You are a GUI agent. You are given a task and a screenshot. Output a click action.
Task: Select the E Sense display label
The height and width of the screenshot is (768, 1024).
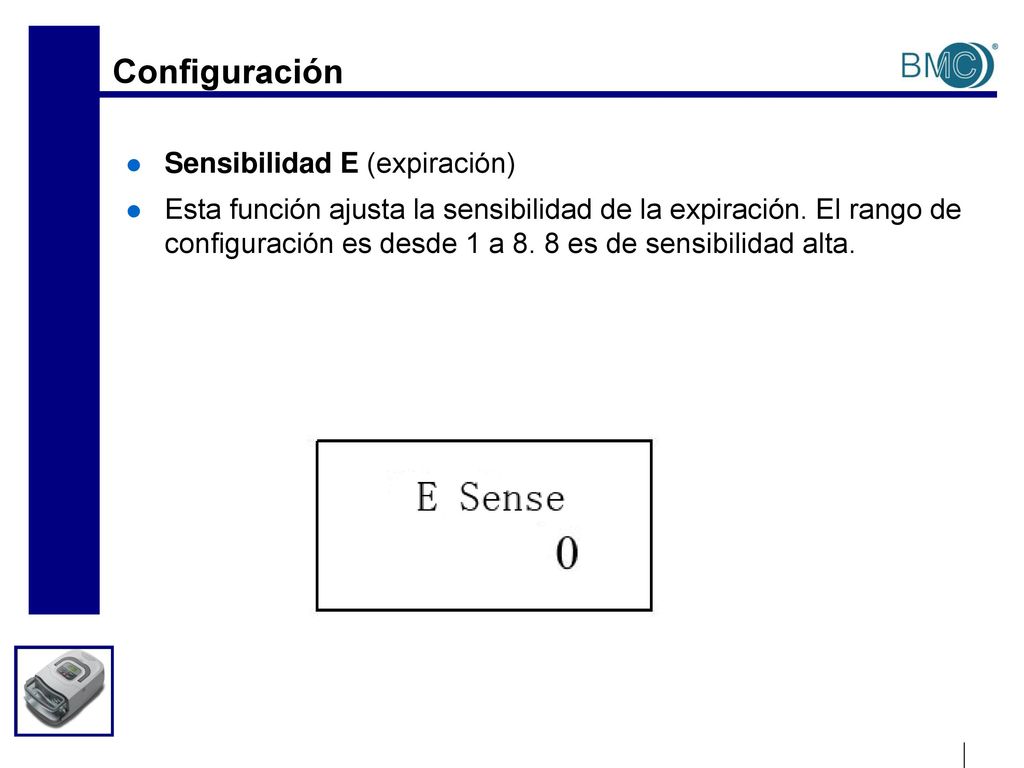click(490, 497)
